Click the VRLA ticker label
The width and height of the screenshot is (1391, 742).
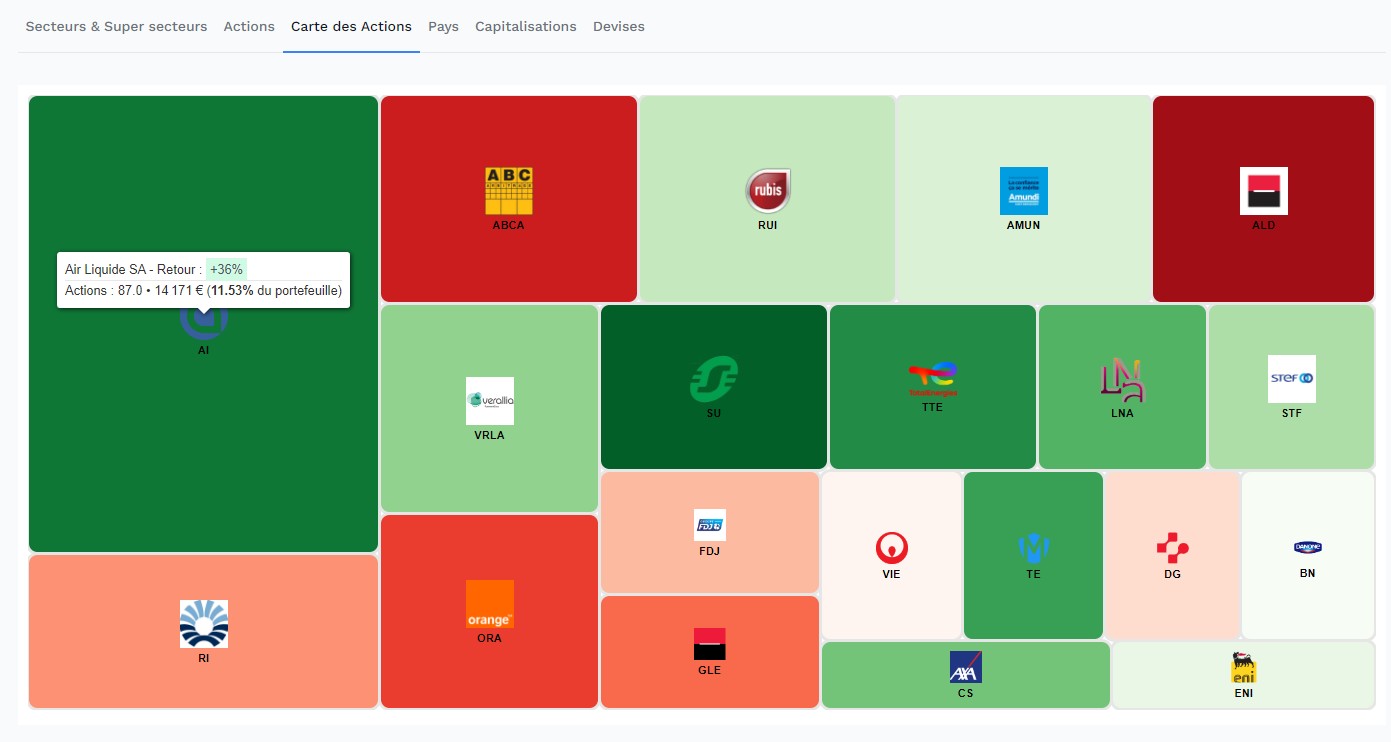[x=490, y=436]
